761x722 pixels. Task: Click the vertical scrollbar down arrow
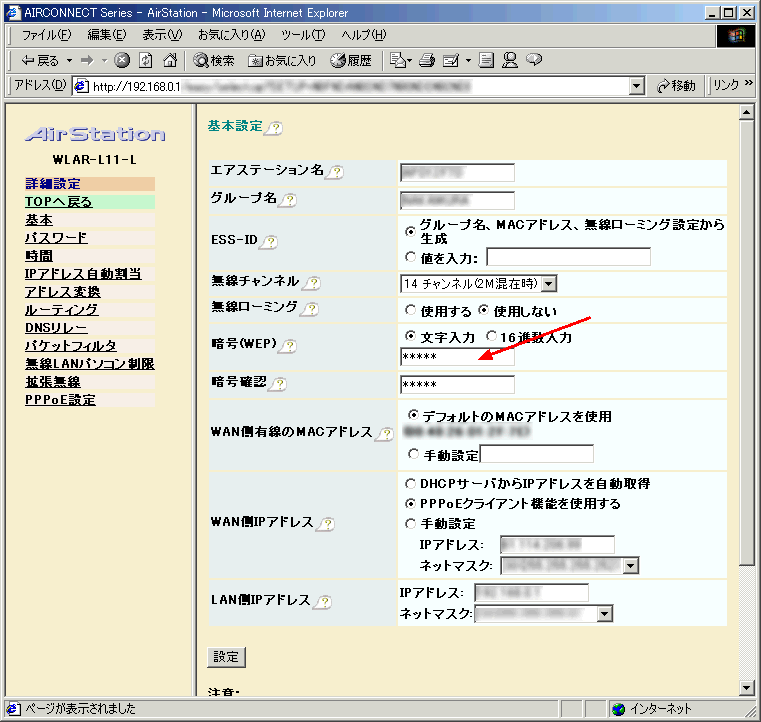[746, 688]
